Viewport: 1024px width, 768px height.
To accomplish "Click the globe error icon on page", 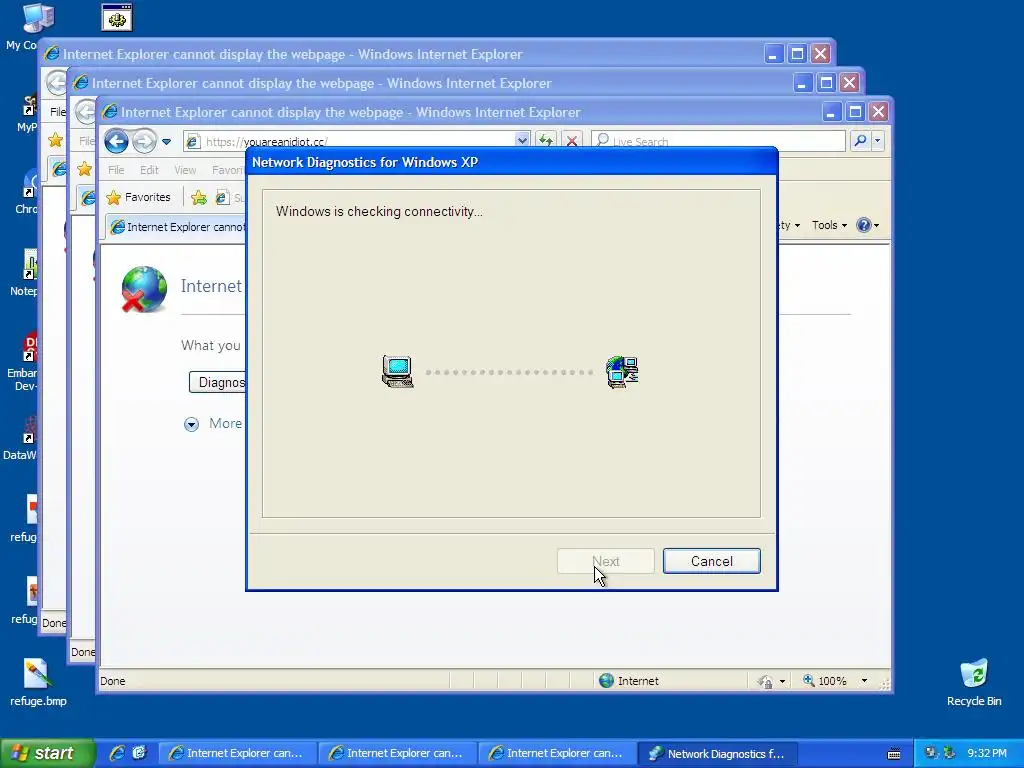I will click(x=144, y=289).
